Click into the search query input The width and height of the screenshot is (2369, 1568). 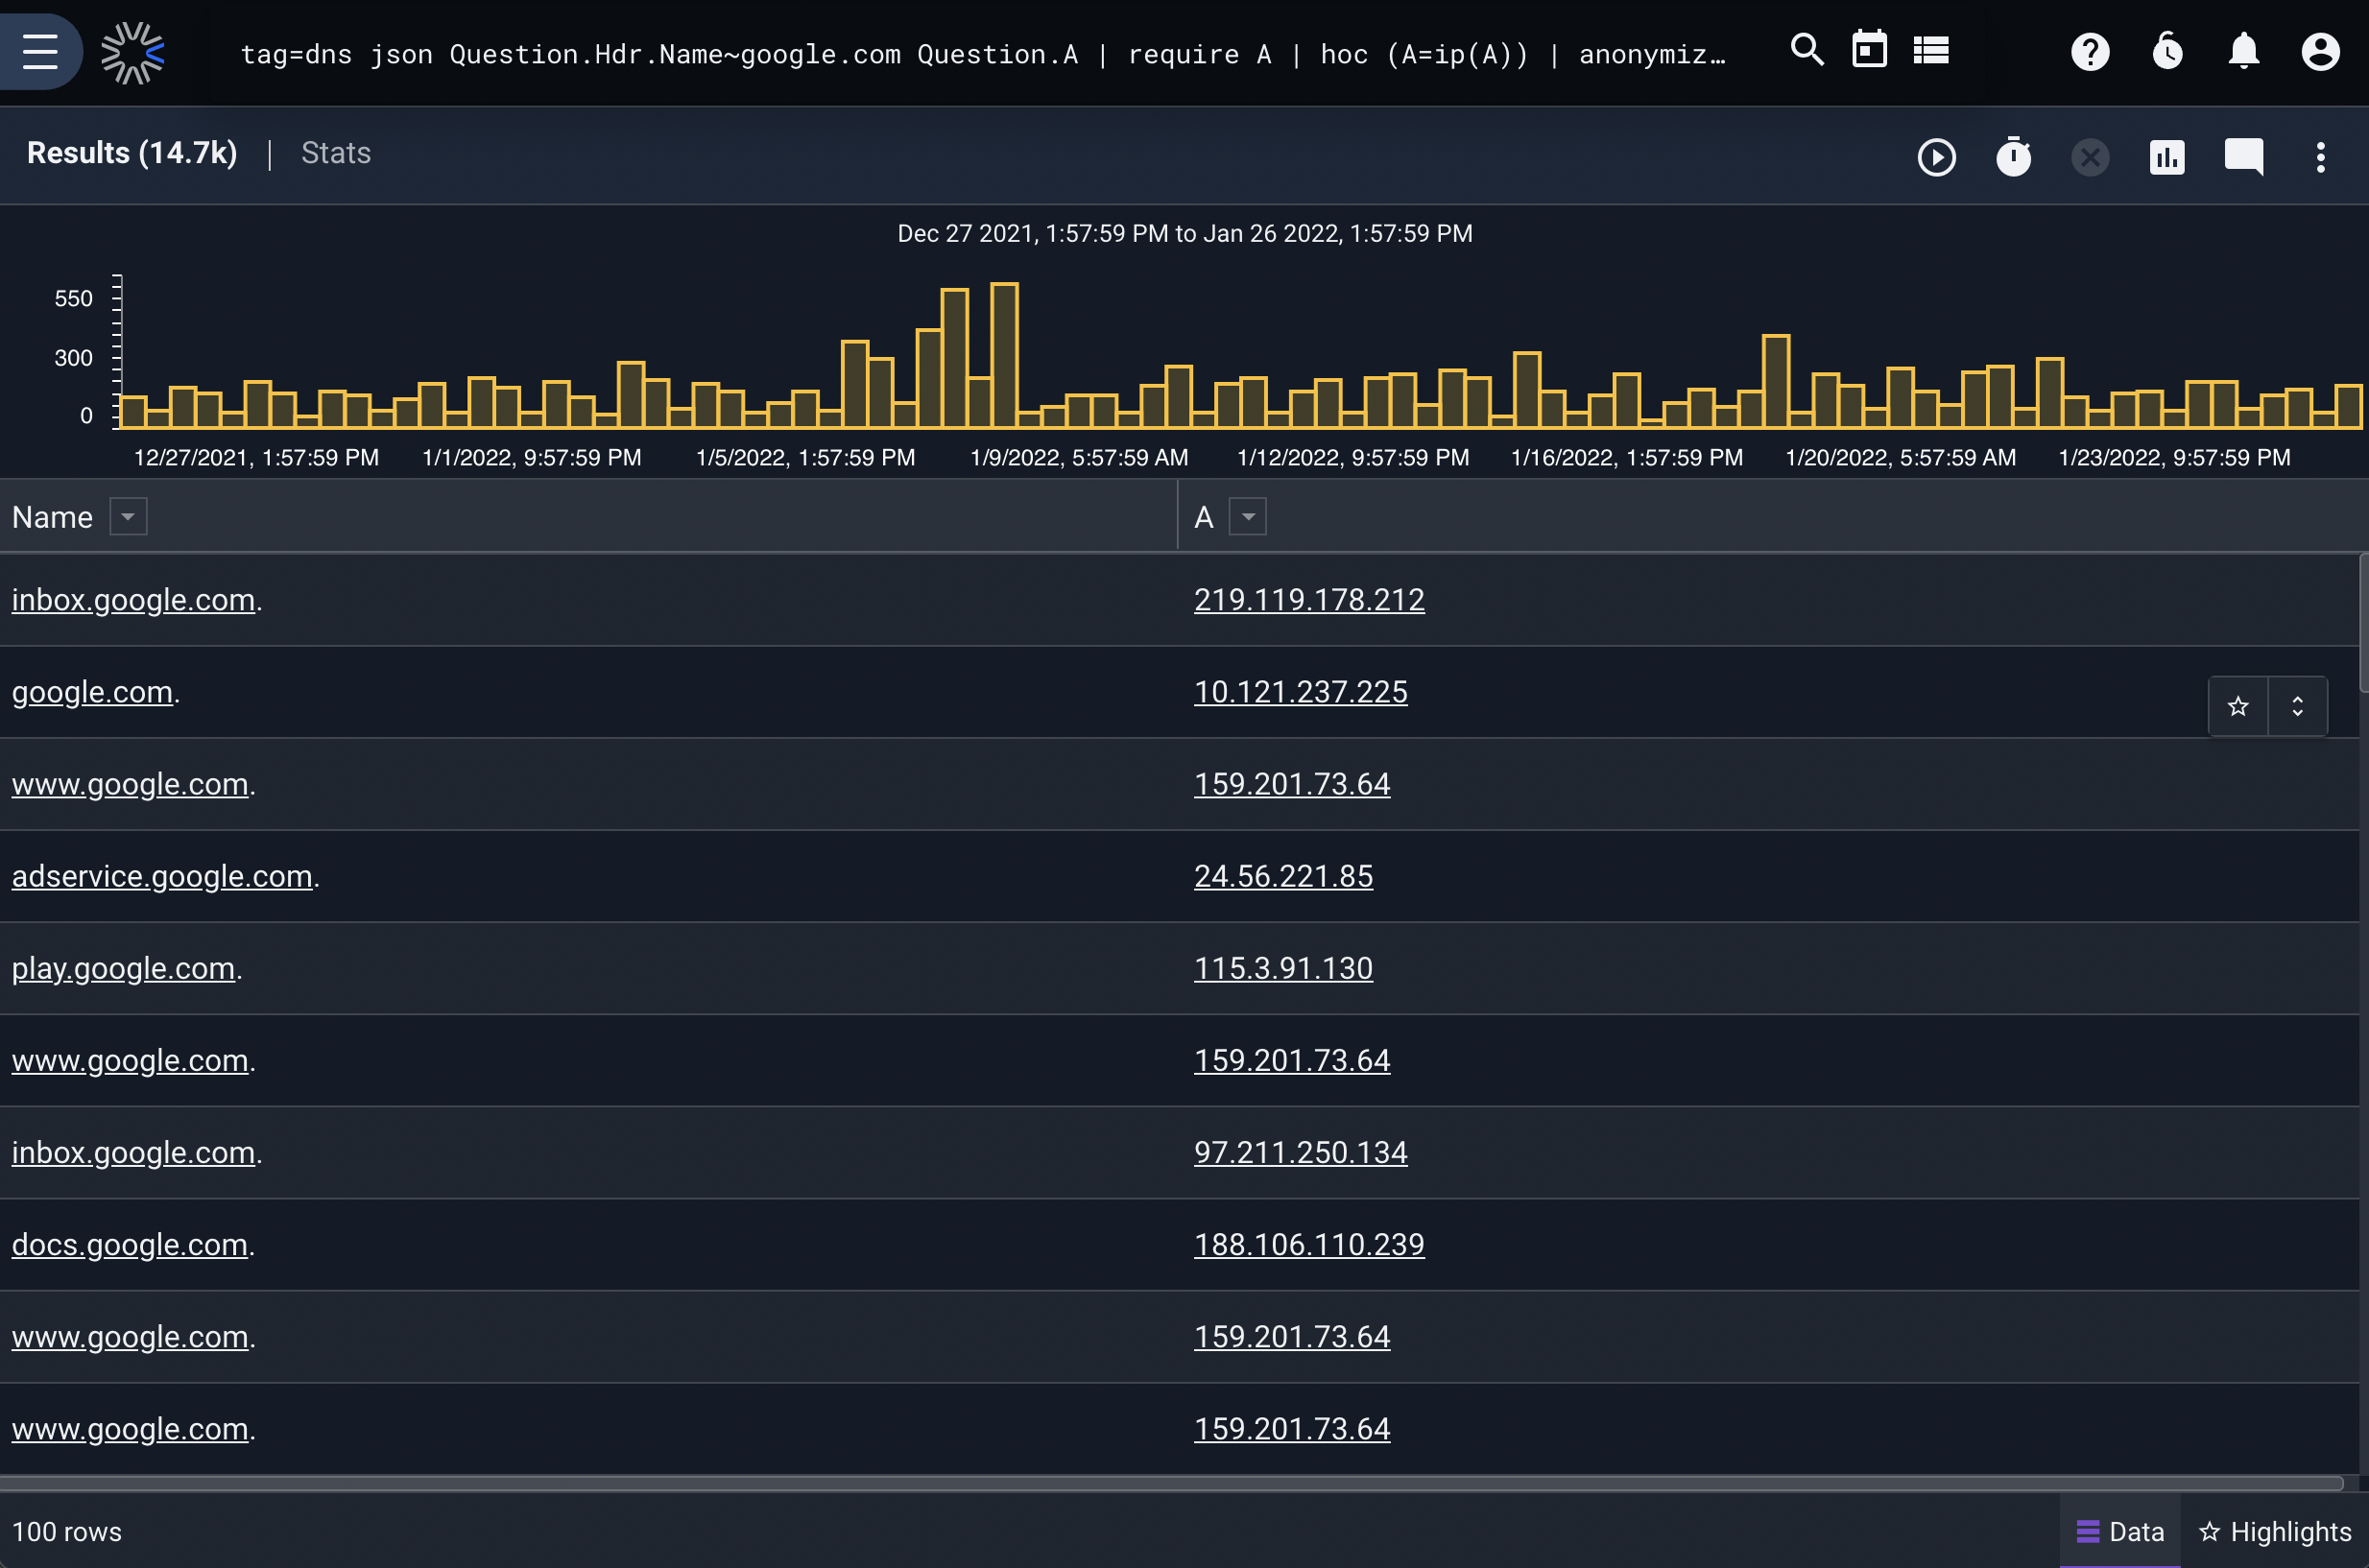(x=983, y=54)
